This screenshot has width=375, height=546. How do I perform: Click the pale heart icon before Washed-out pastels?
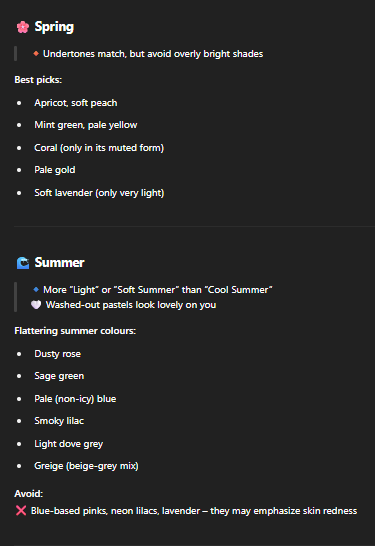pyautogui.click(x=36, y=305)
